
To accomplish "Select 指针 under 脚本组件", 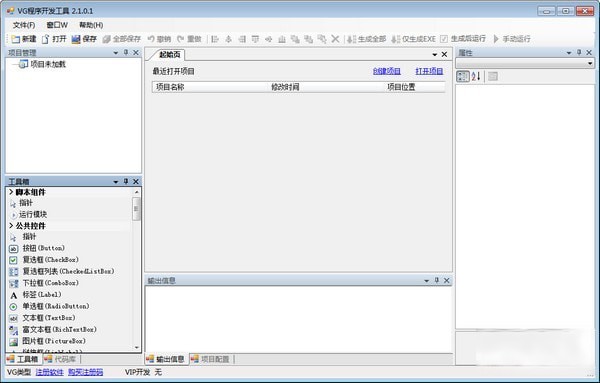I will 26,203.
